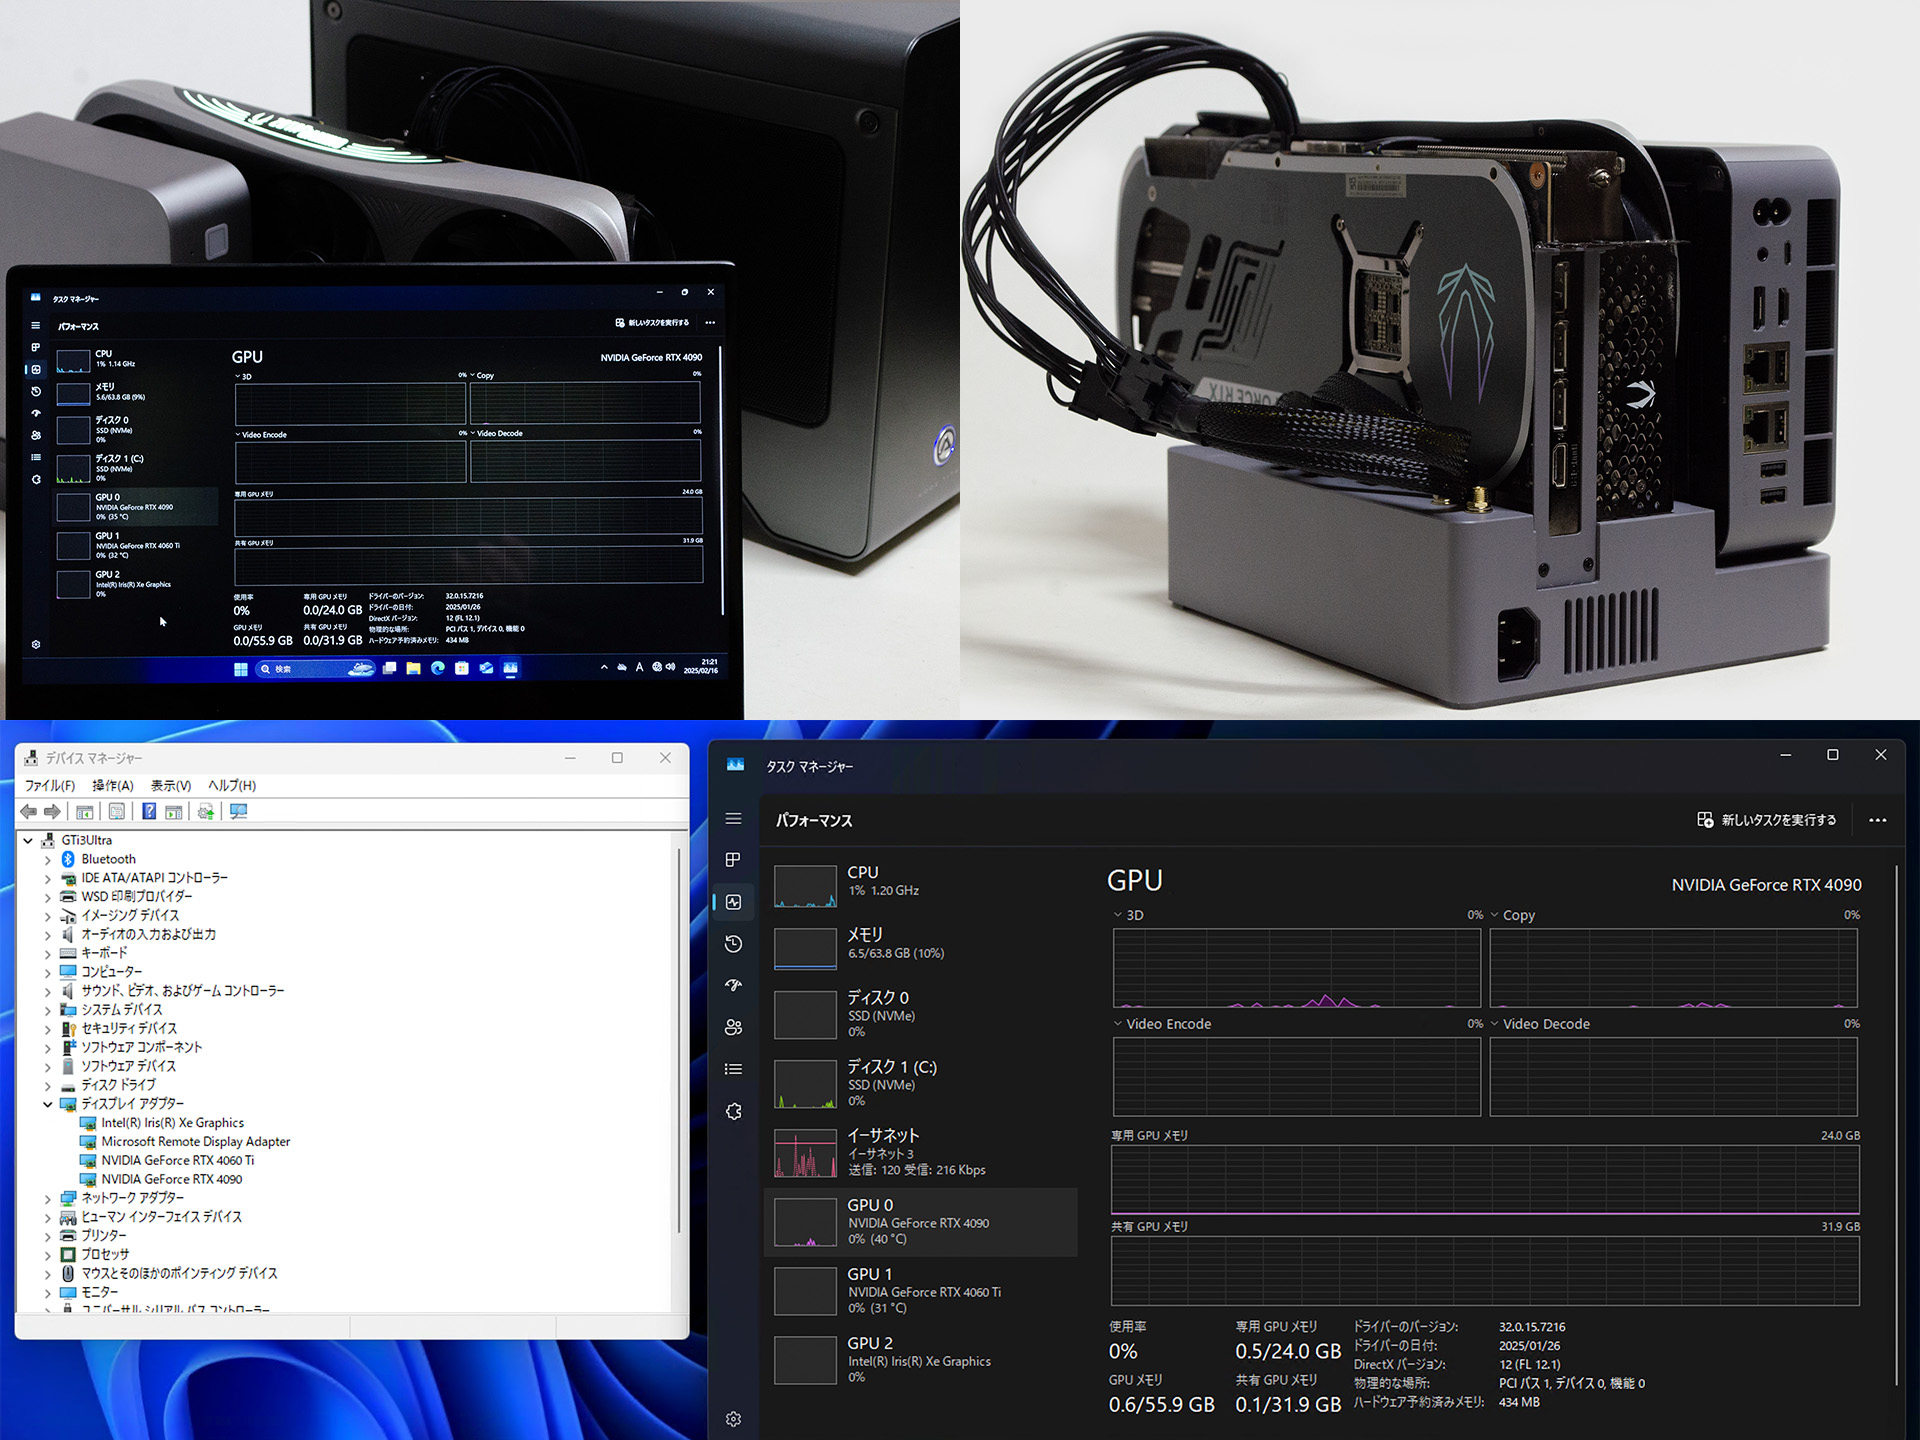The image size is (1920, 1440).
Task: Expand the ネットワーク アダプター category
Action: click(x=47, y=1199)
